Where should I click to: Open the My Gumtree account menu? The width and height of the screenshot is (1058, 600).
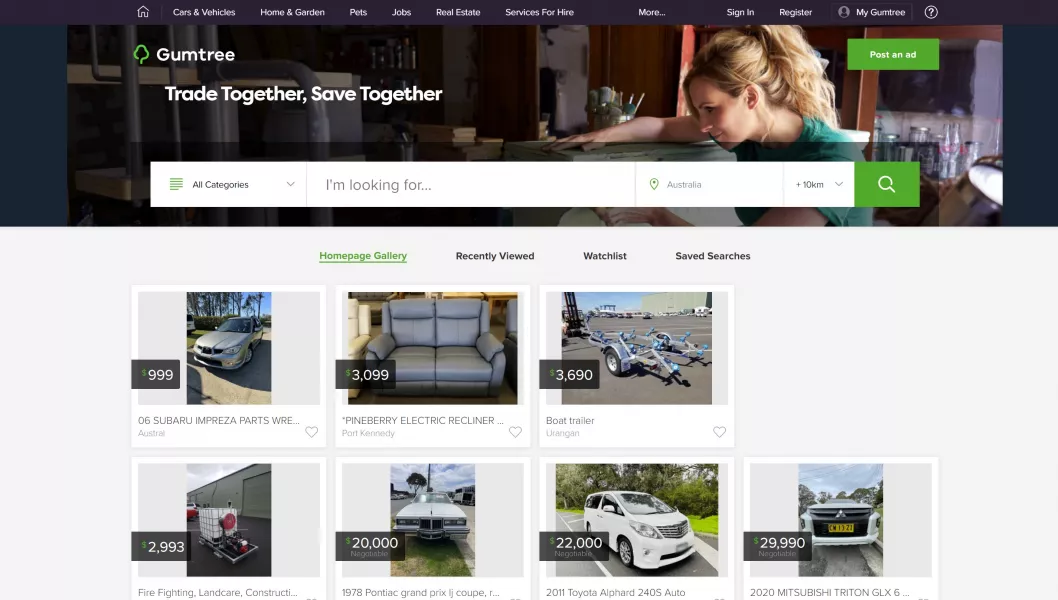(872, 12)
